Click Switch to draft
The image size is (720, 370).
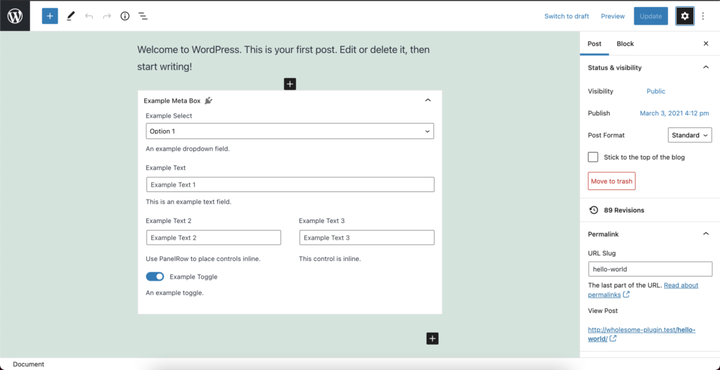click(567, 16)
